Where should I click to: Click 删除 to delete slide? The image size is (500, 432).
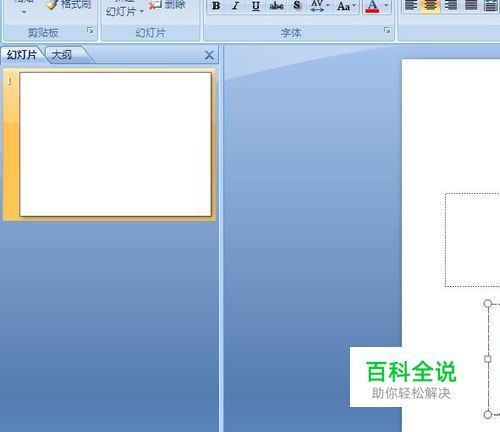(x=168, y=5)
